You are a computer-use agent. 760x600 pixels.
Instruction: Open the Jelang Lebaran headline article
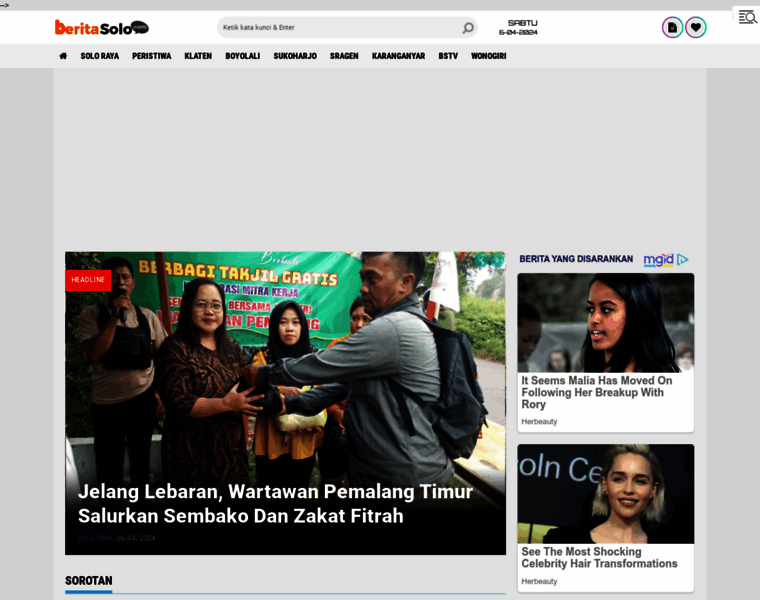pyautogui.click(x=275, y=504)
